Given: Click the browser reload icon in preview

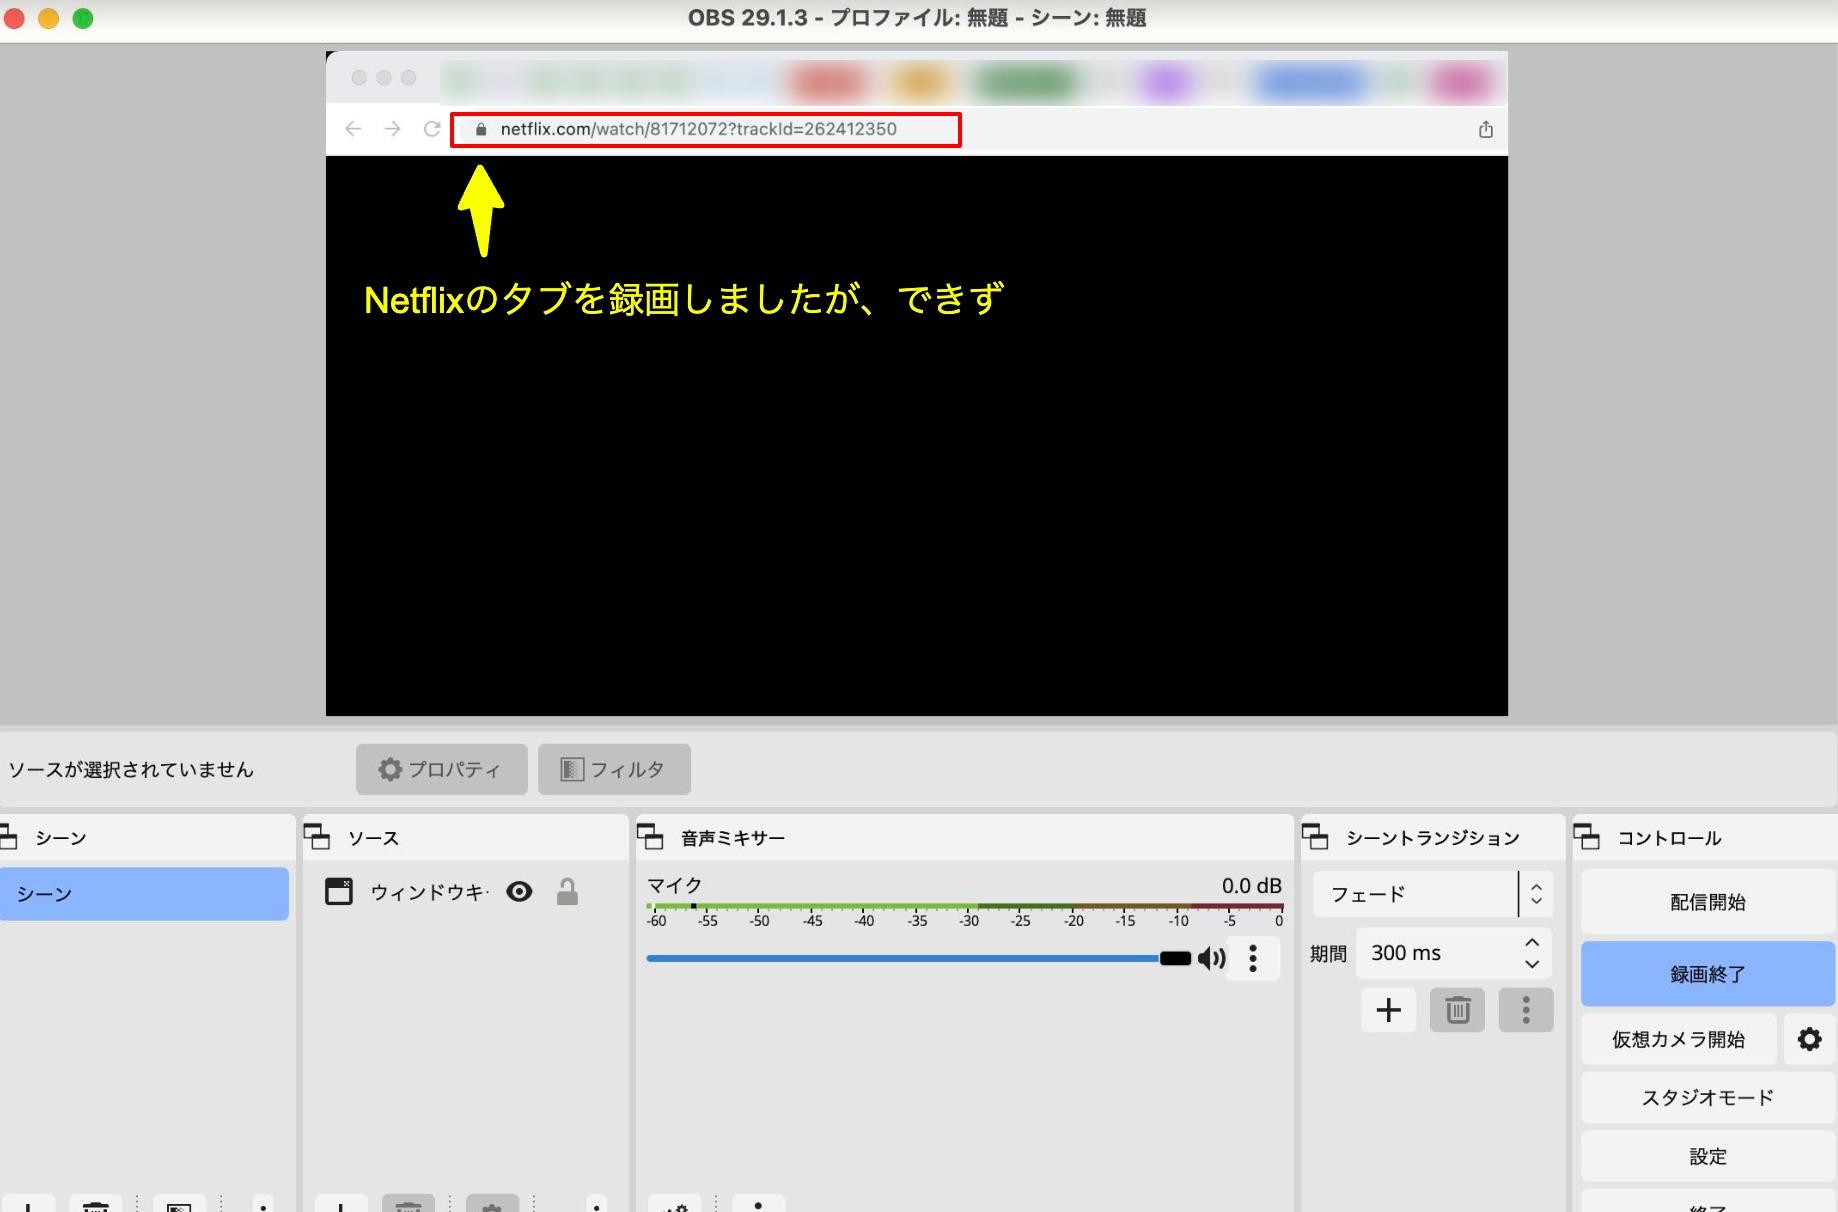Looking at the screenshot, I should coord(431,128).
